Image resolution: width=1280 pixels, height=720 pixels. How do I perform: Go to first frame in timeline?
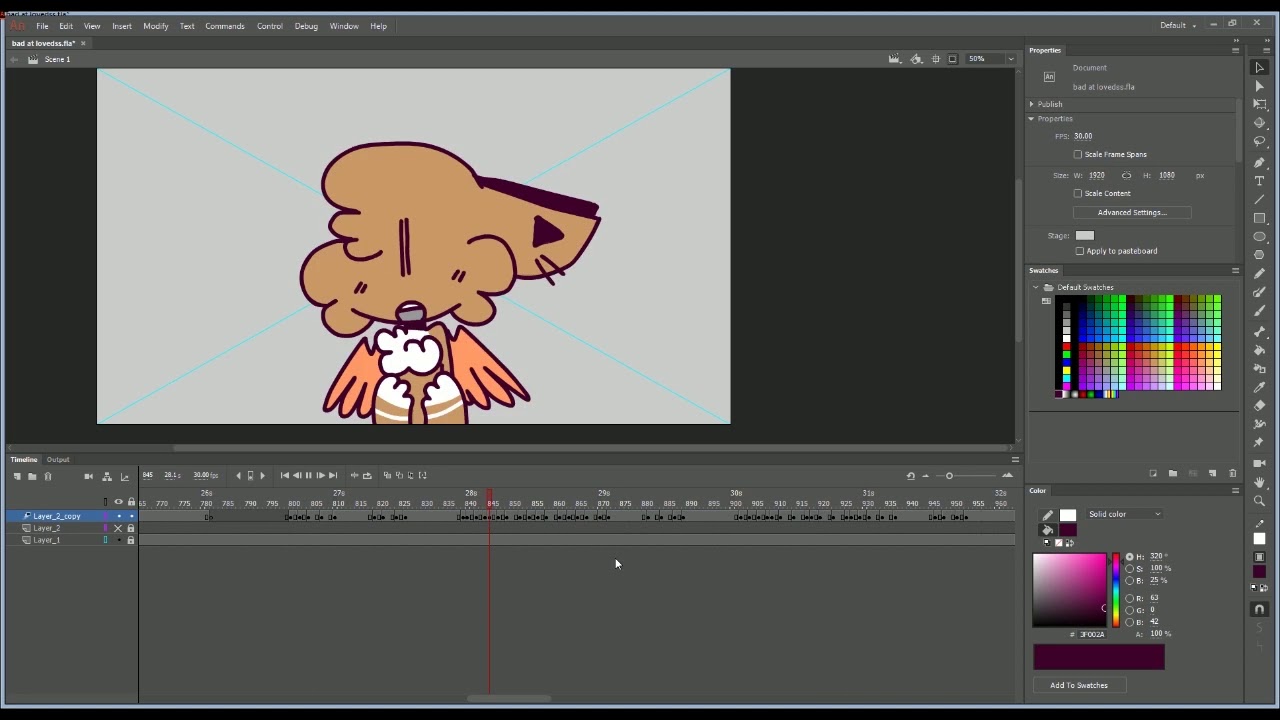pyautogui.click(x=285, y=476)
